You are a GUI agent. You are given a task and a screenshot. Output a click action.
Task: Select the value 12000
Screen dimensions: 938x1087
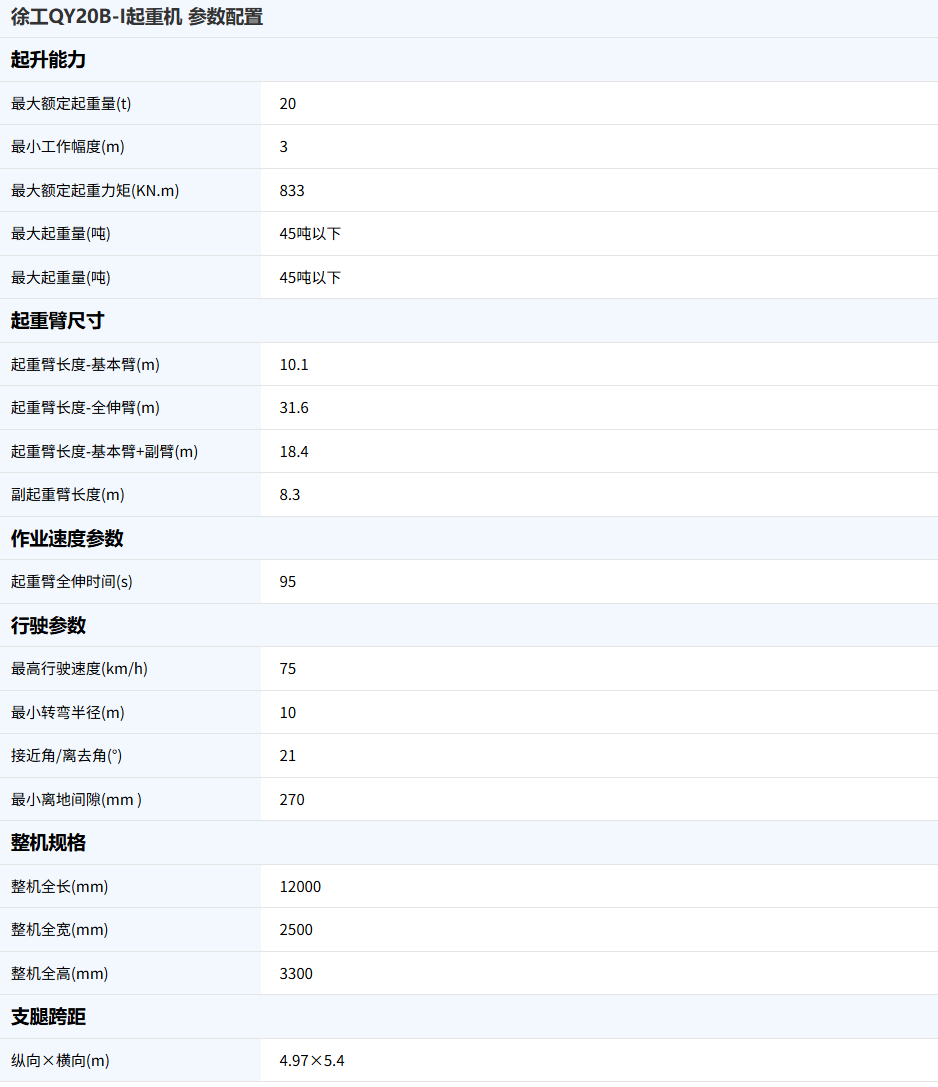(300, 887)
